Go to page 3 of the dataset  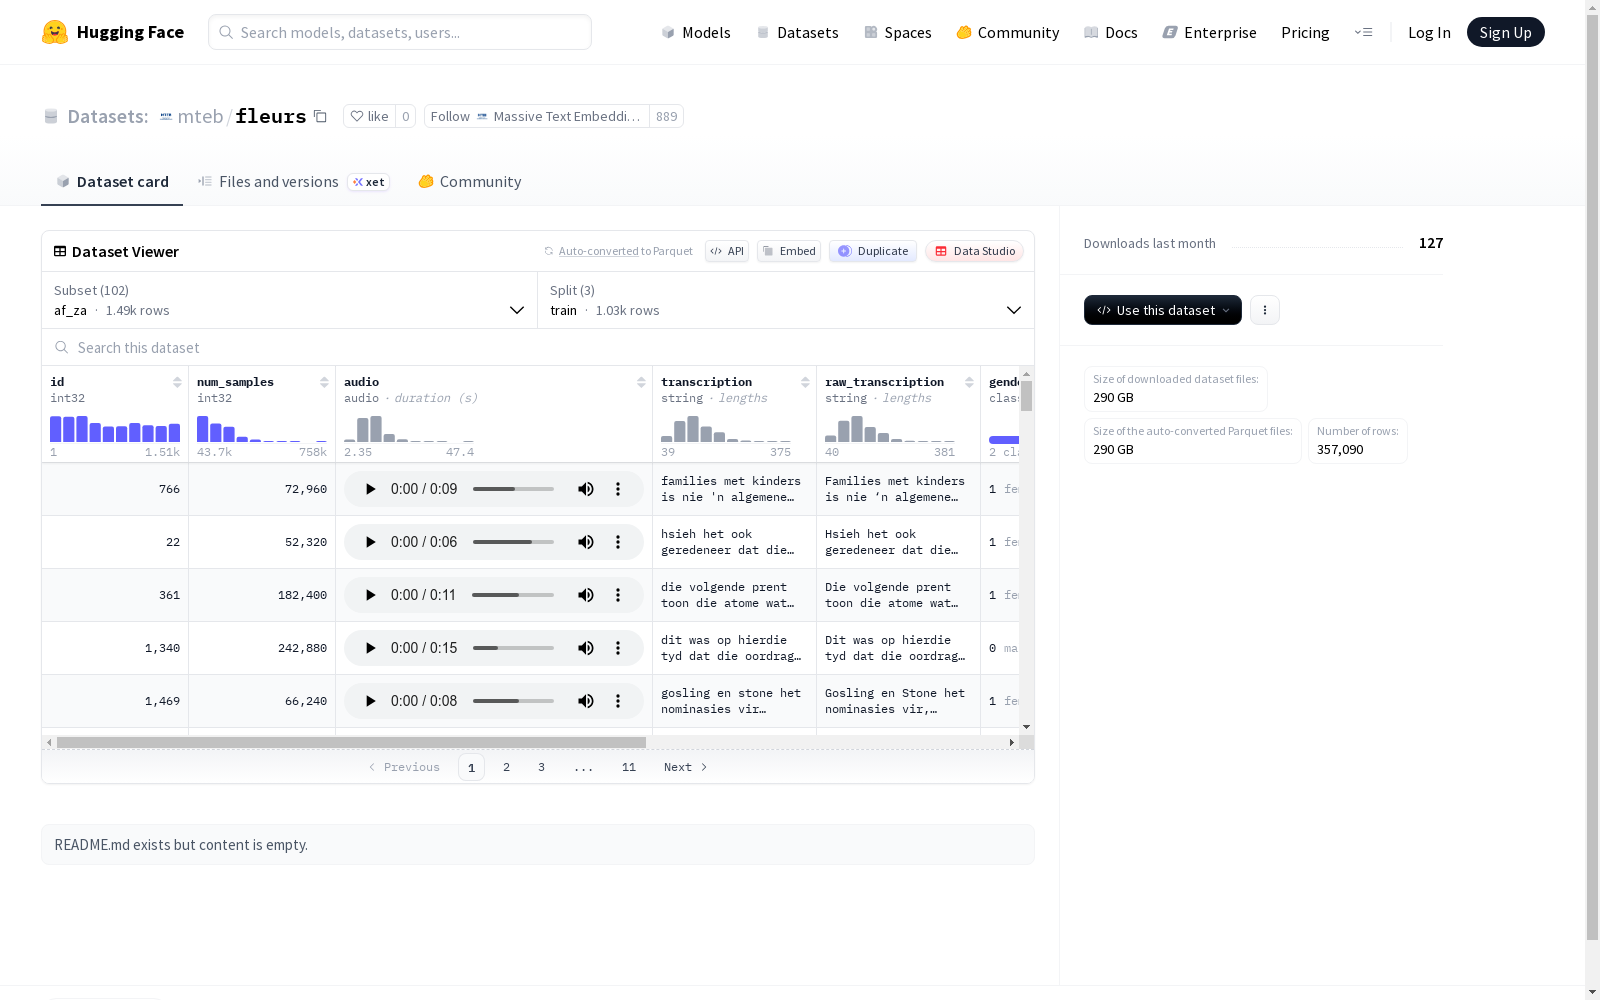[x=542, y=767]
